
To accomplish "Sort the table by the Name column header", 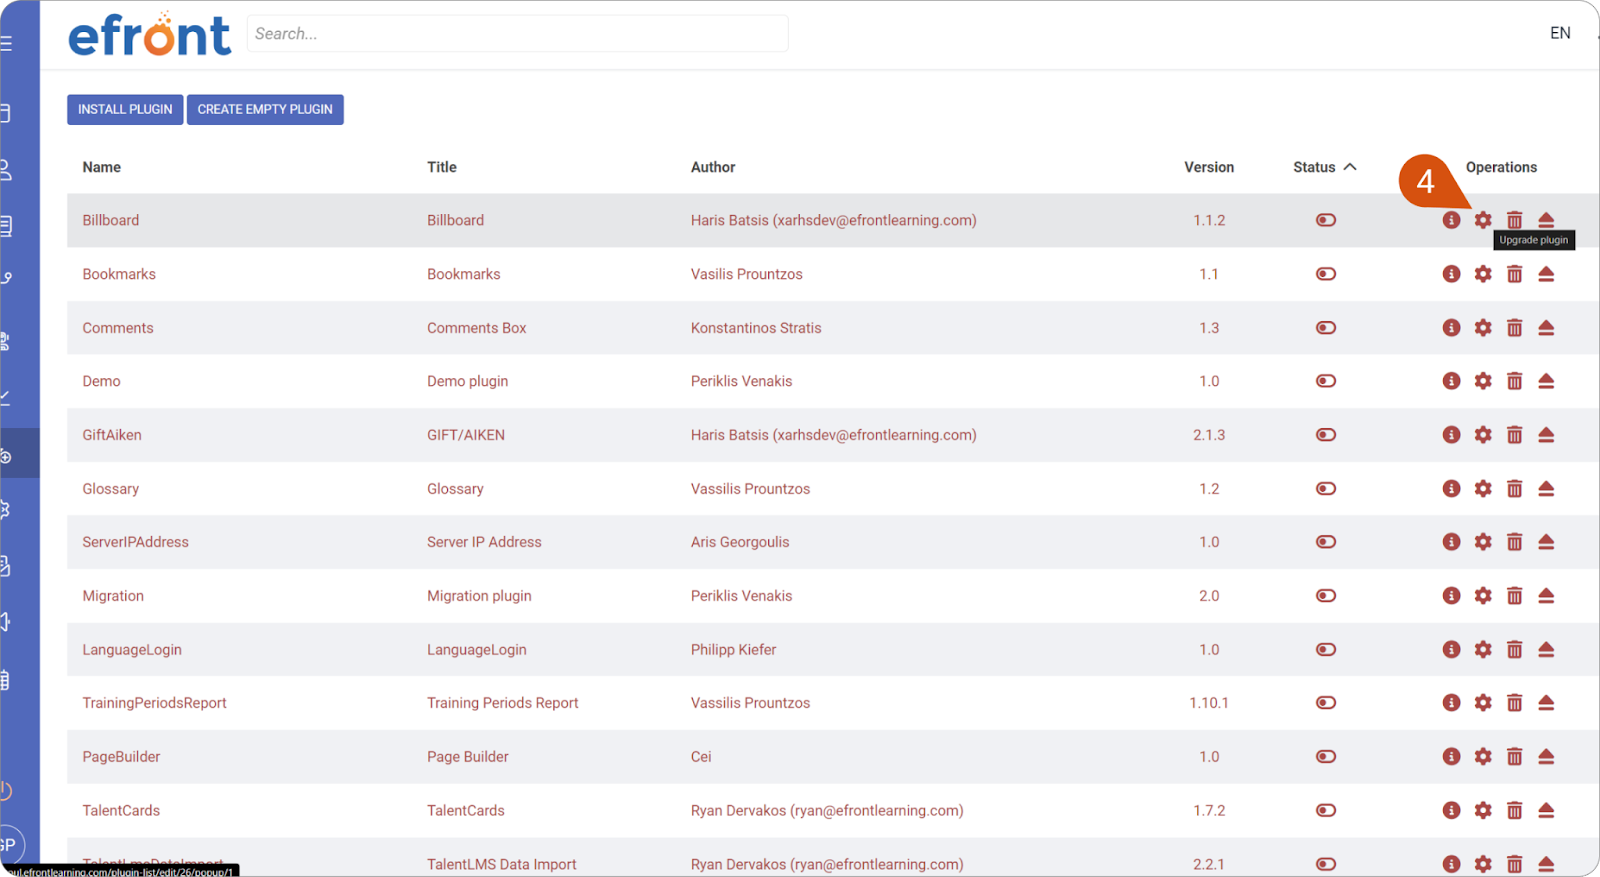I will [102, 167].
